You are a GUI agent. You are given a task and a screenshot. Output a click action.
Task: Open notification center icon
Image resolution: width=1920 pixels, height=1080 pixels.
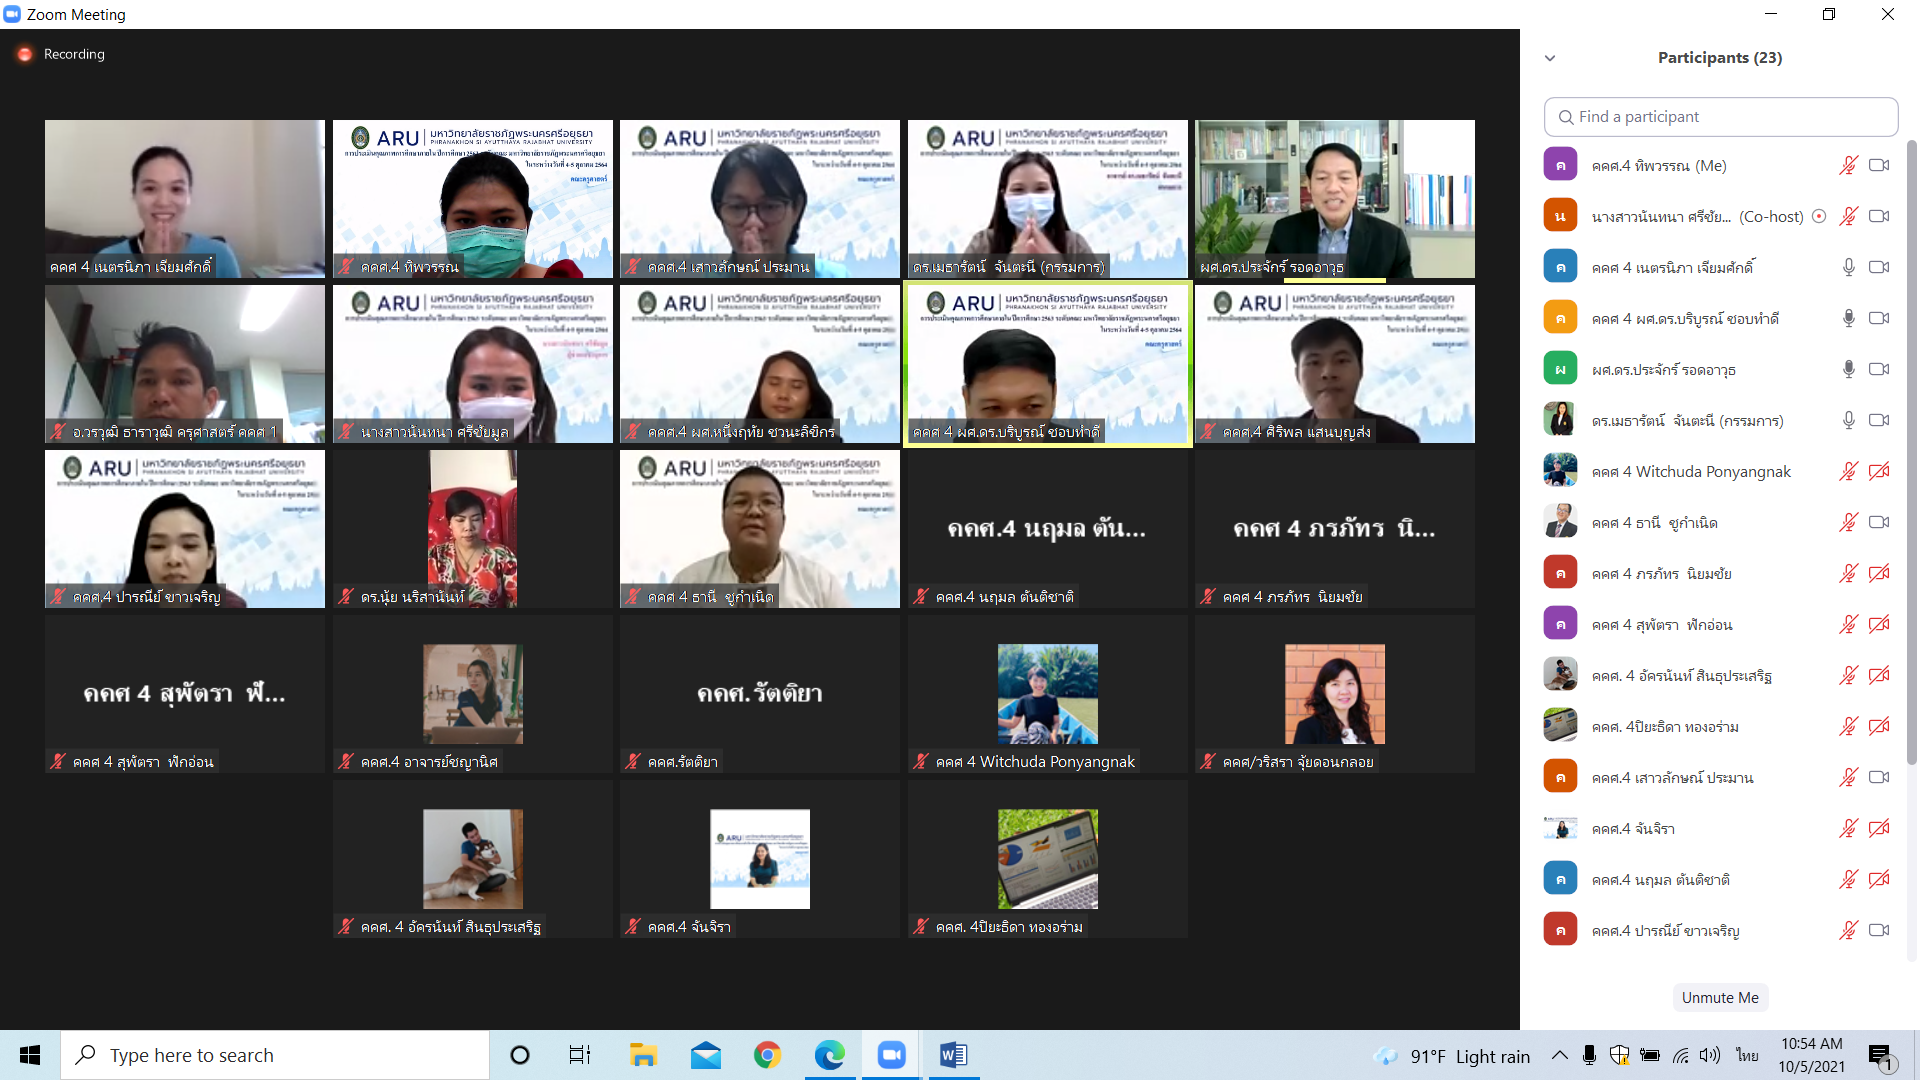(x=1882, y=1056)
